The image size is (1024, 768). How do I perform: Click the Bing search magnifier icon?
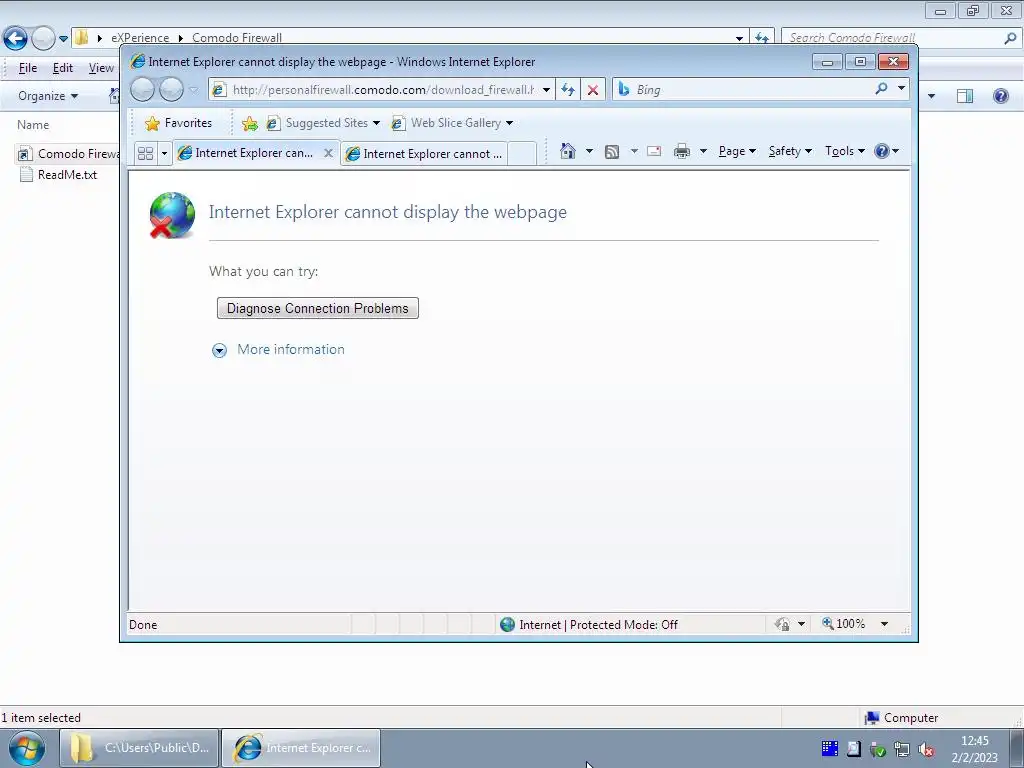881,88
